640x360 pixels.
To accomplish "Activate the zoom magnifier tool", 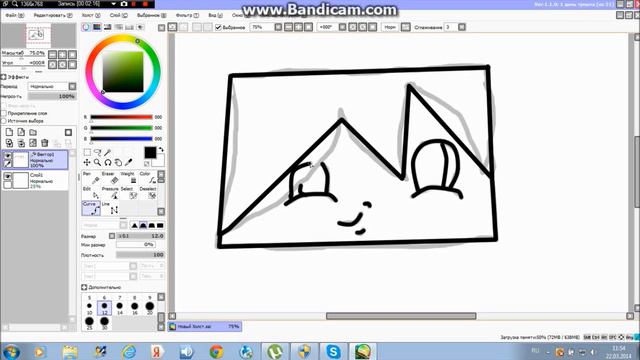I will tap(97, 162).
